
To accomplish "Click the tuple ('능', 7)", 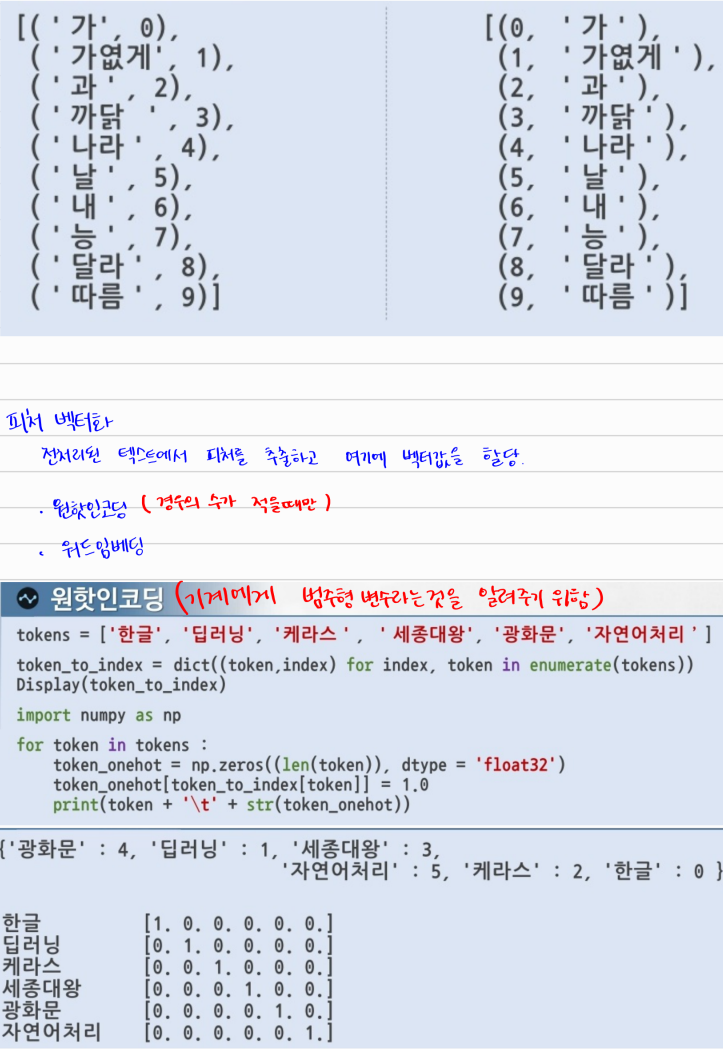I will (x=112, y=237).
